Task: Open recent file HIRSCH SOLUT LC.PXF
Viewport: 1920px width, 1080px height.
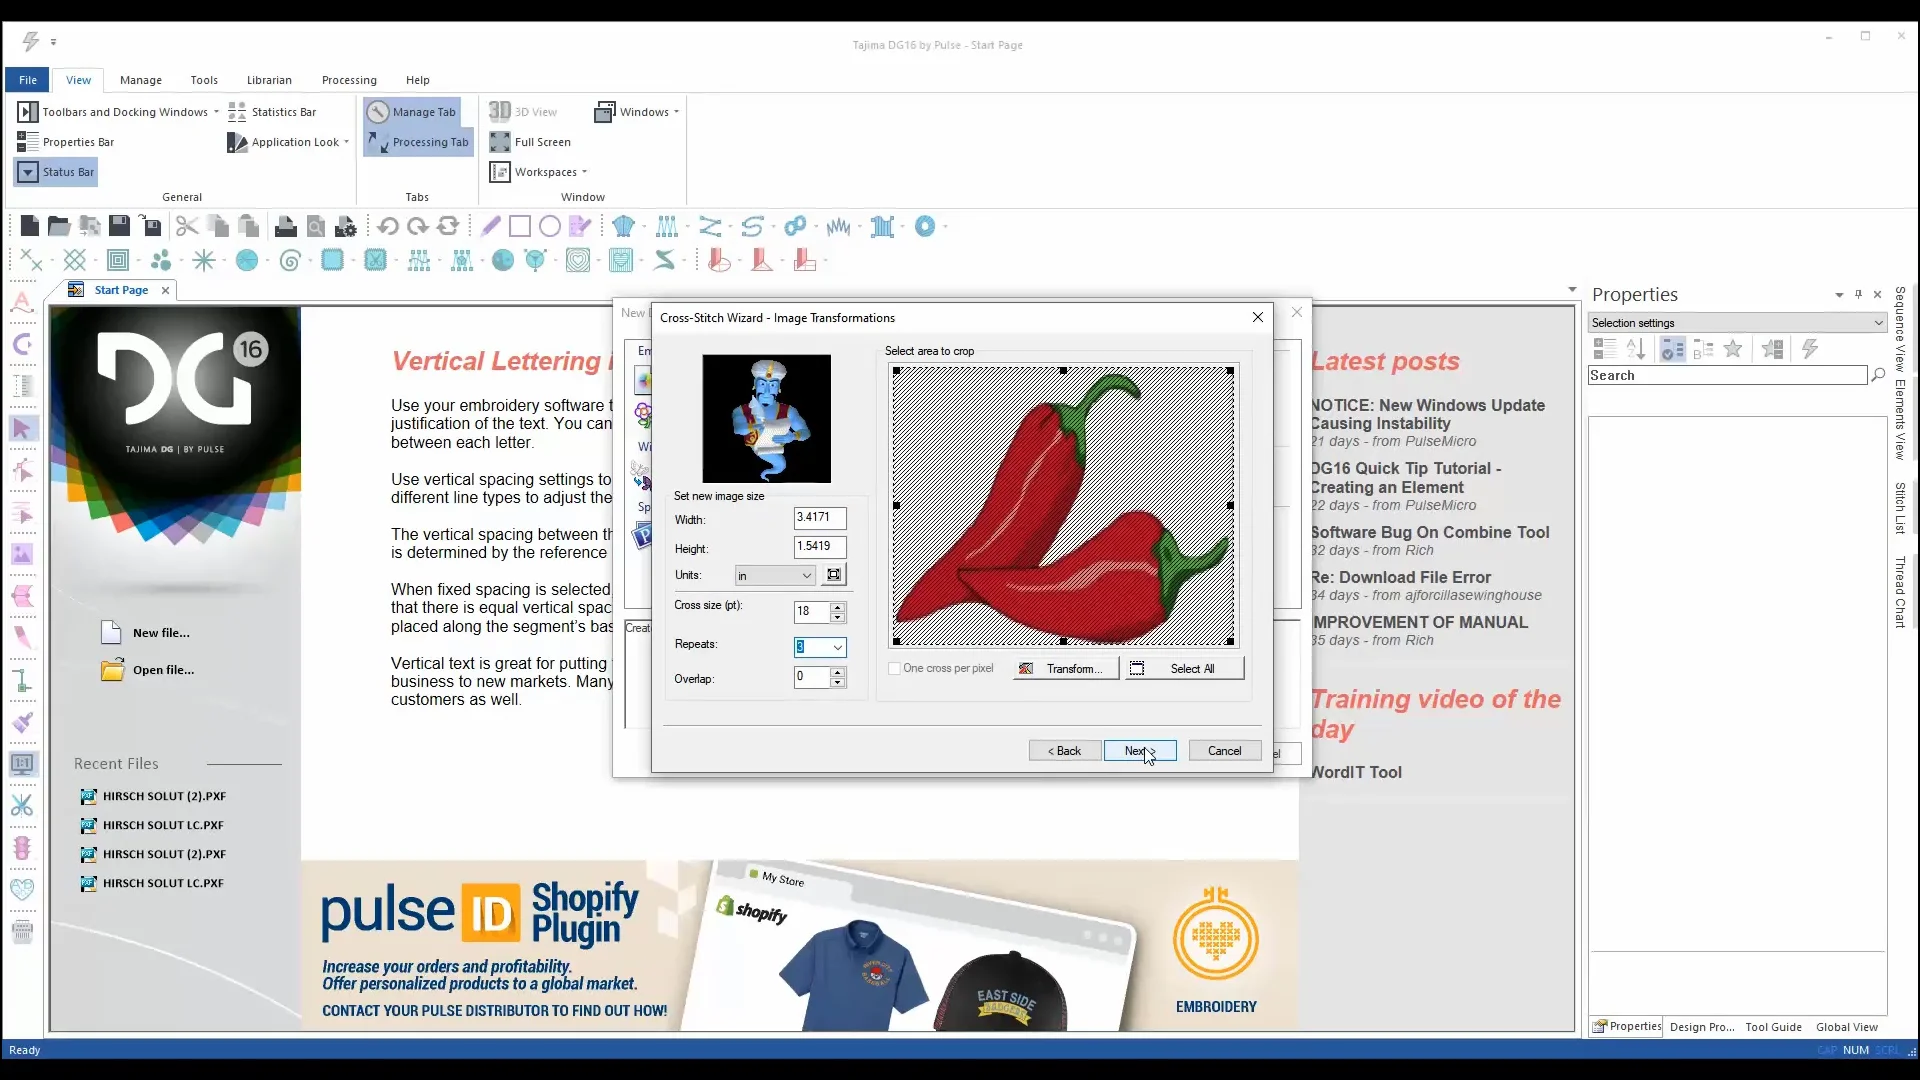Action: tap(163, 824)
